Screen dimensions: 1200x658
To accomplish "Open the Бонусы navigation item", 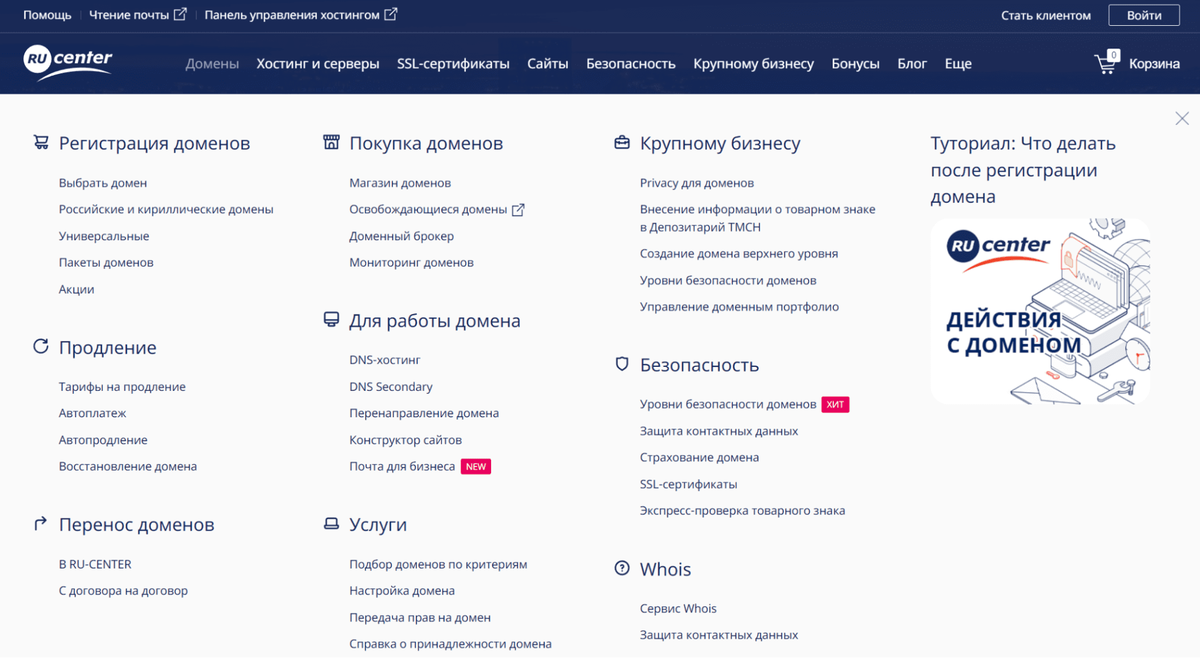I will click(x=856, y=63).
